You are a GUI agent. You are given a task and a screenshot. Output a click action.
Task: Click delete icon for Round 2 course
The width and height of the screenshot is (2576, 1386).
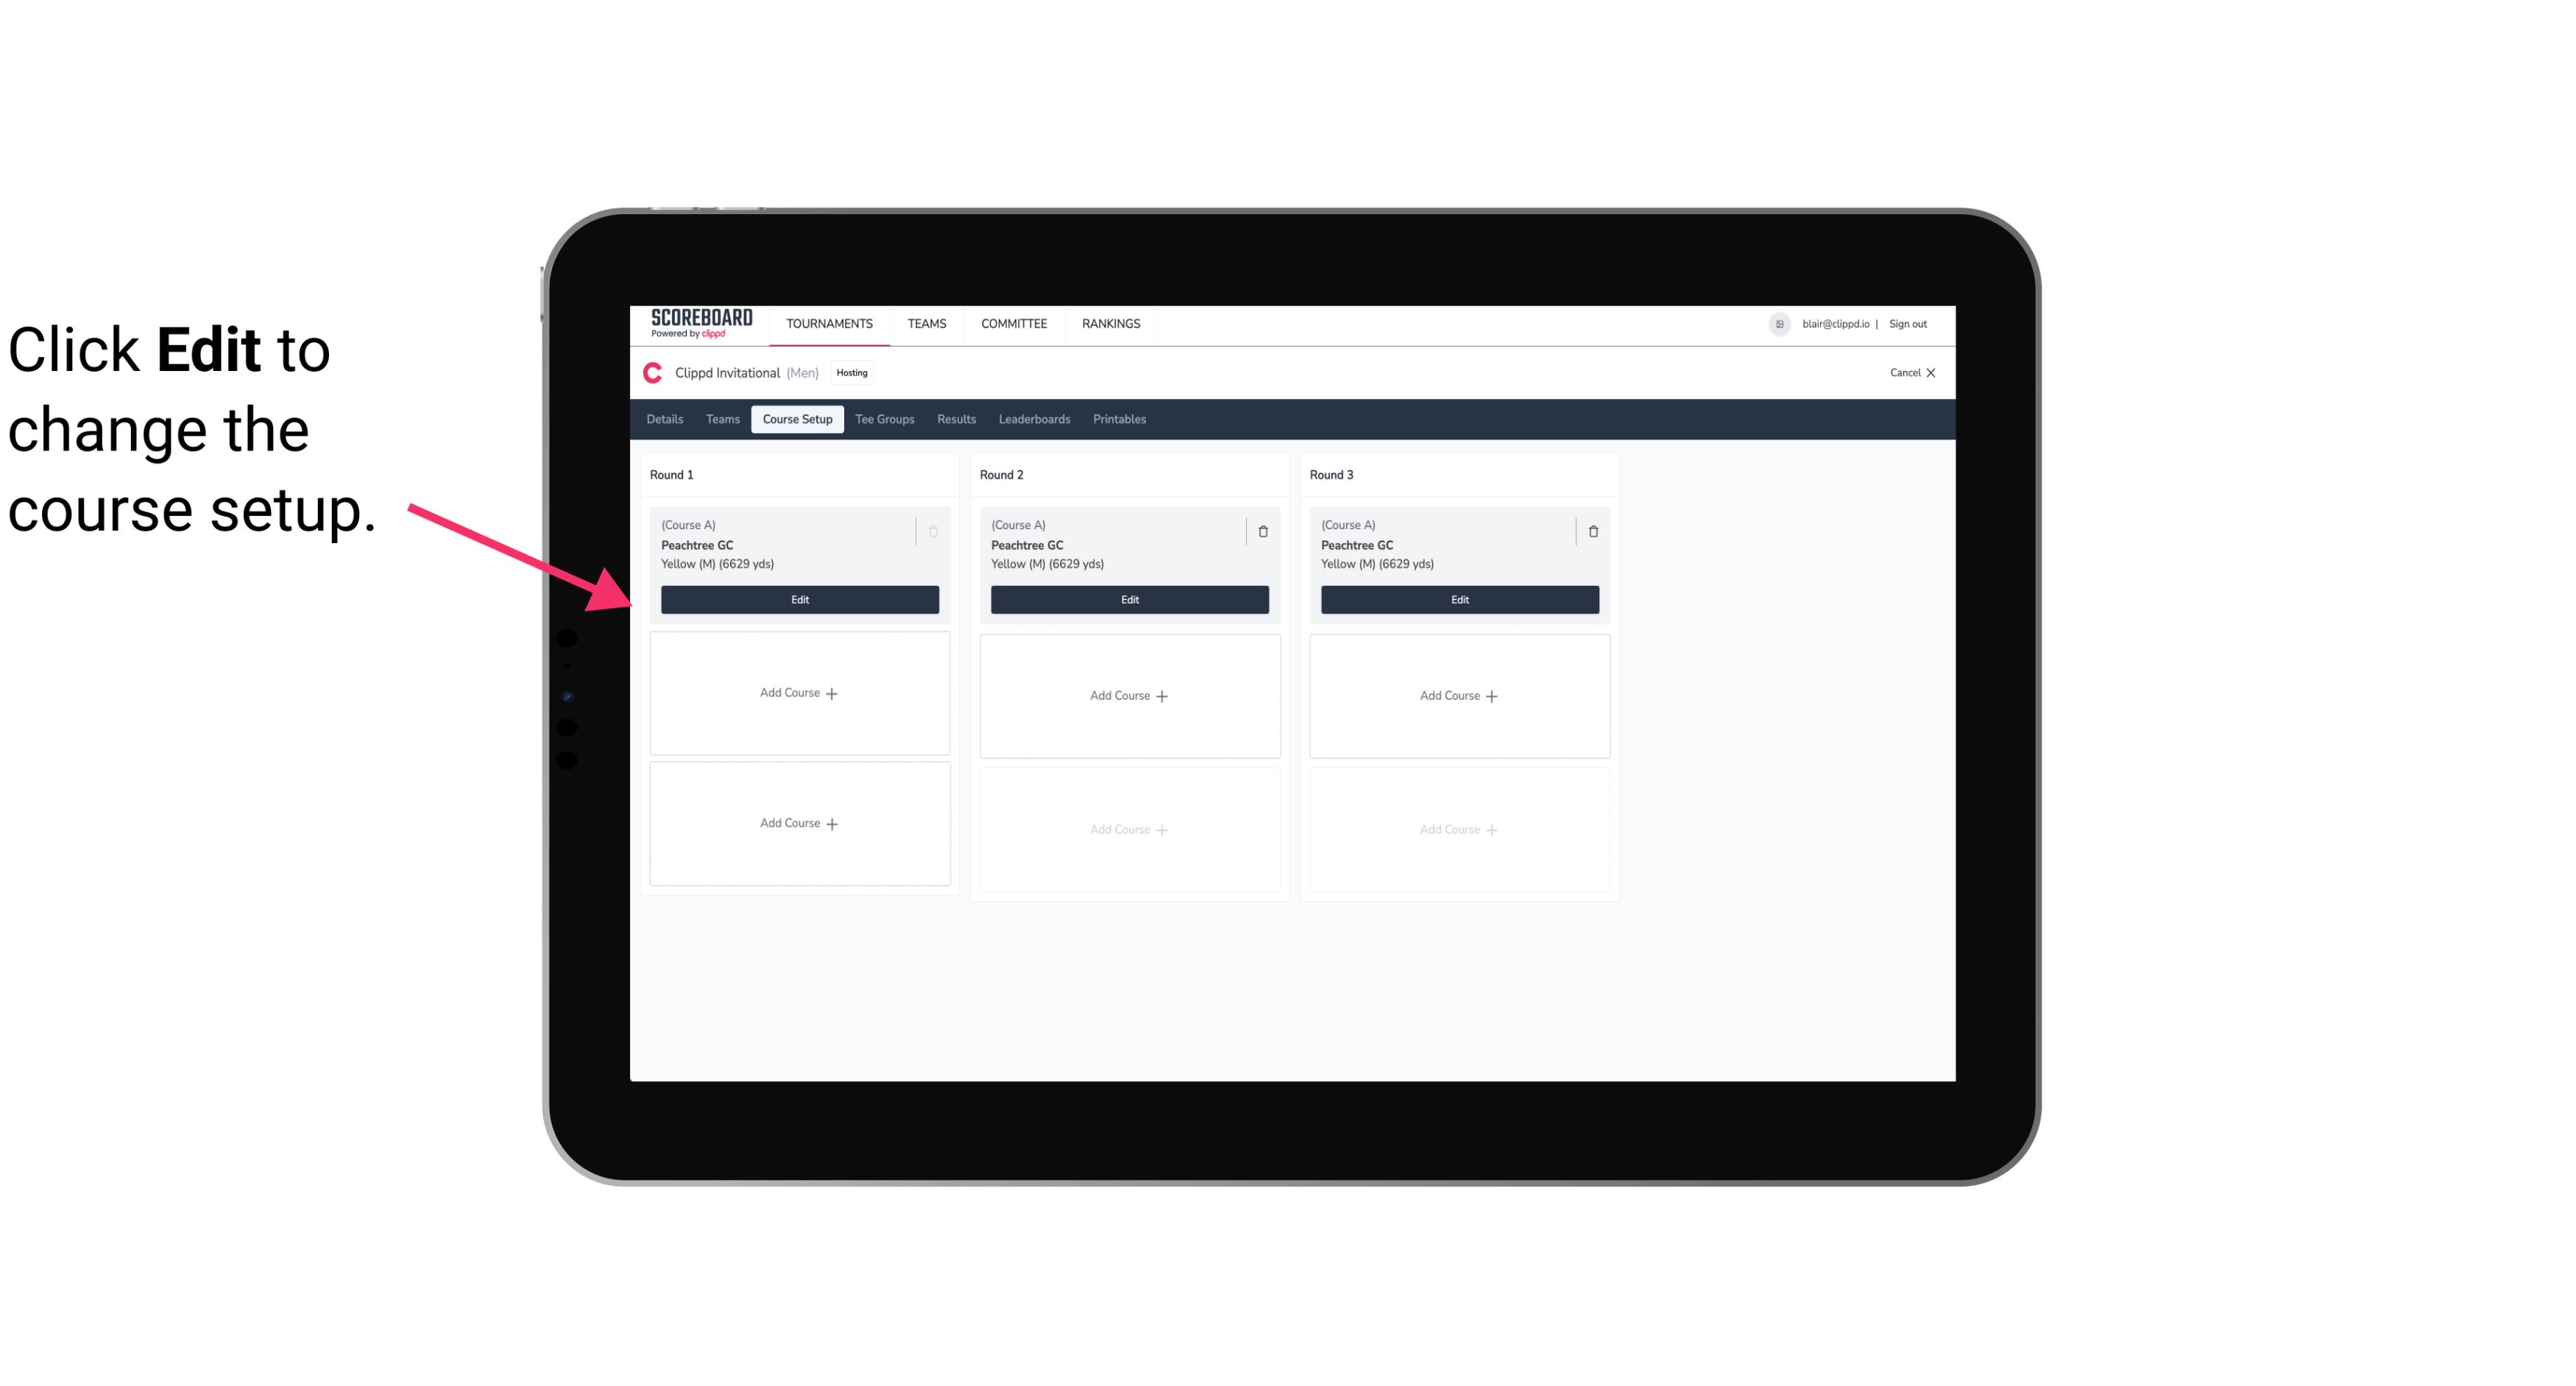[1262, 531]
